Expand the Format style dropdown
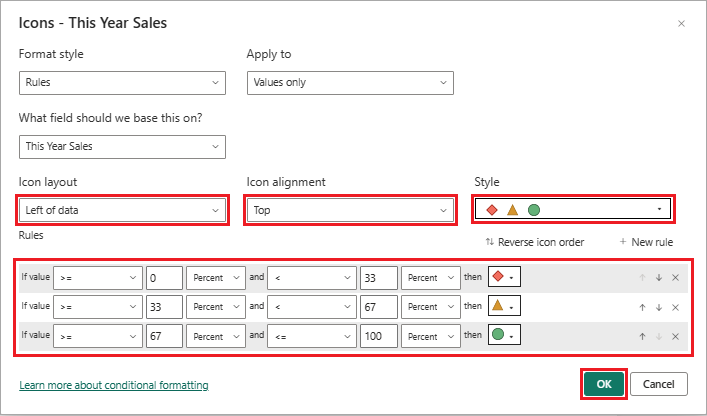This screenshot has height=416, width=707. coord(122,82)
